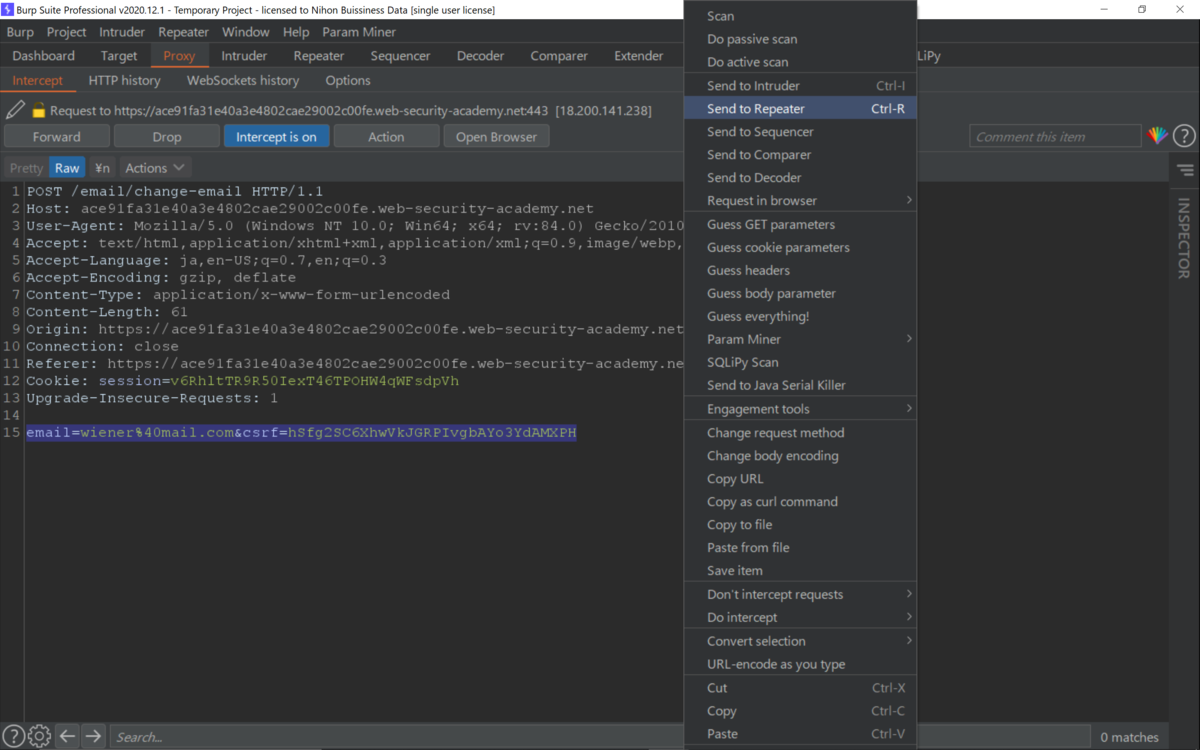Choose Send to Decoder
Viewport: 1200px width, 750px height.
[800, 177]
